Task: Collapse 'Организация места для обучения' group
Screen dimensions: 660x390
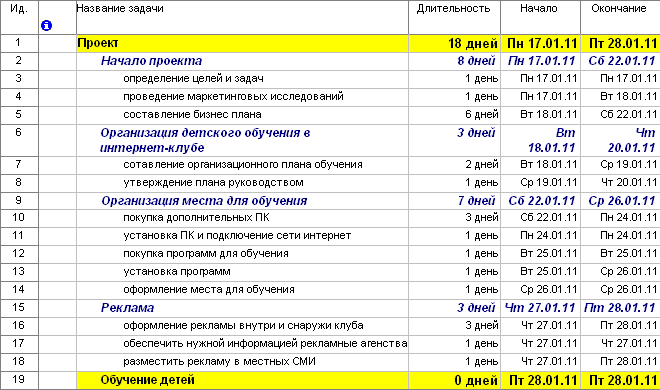Action: click(x=204, y=201)
